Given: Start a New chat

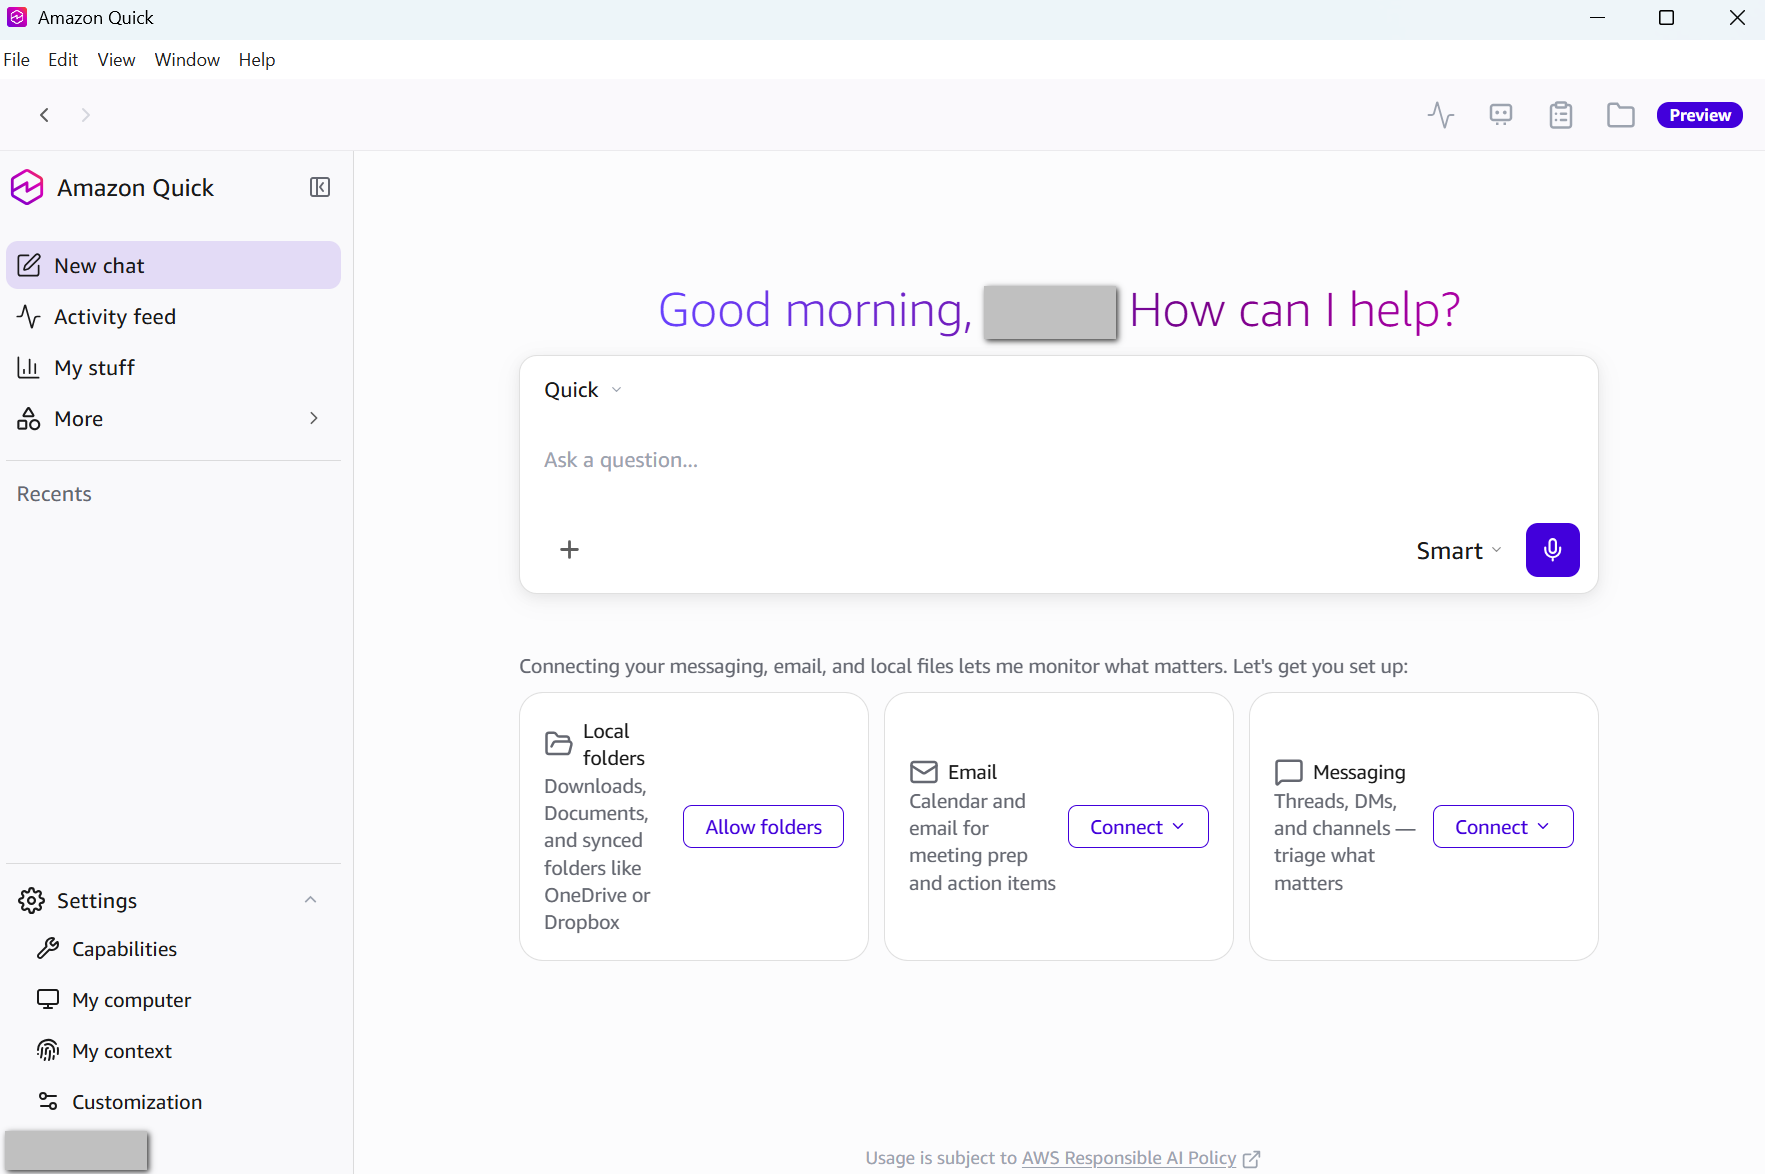Looking at the screenshot, I should click(174, 265).
